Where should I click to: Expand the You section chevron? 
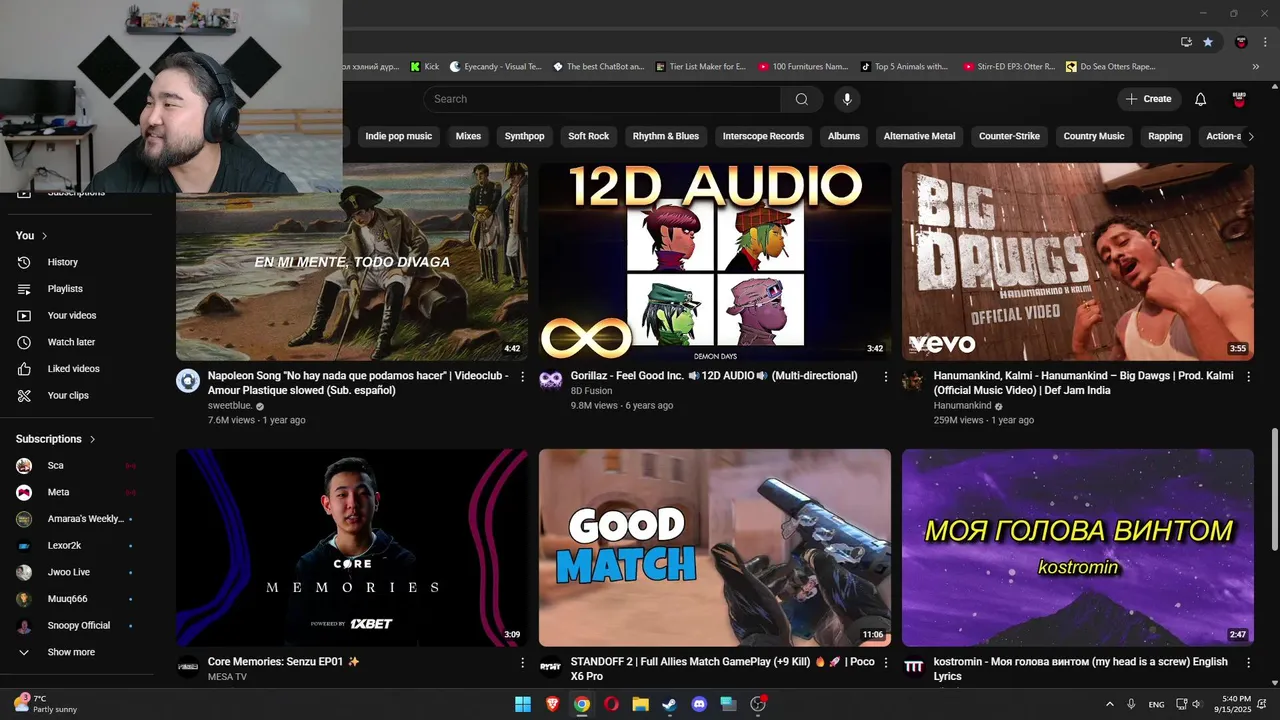click(44, 236)
